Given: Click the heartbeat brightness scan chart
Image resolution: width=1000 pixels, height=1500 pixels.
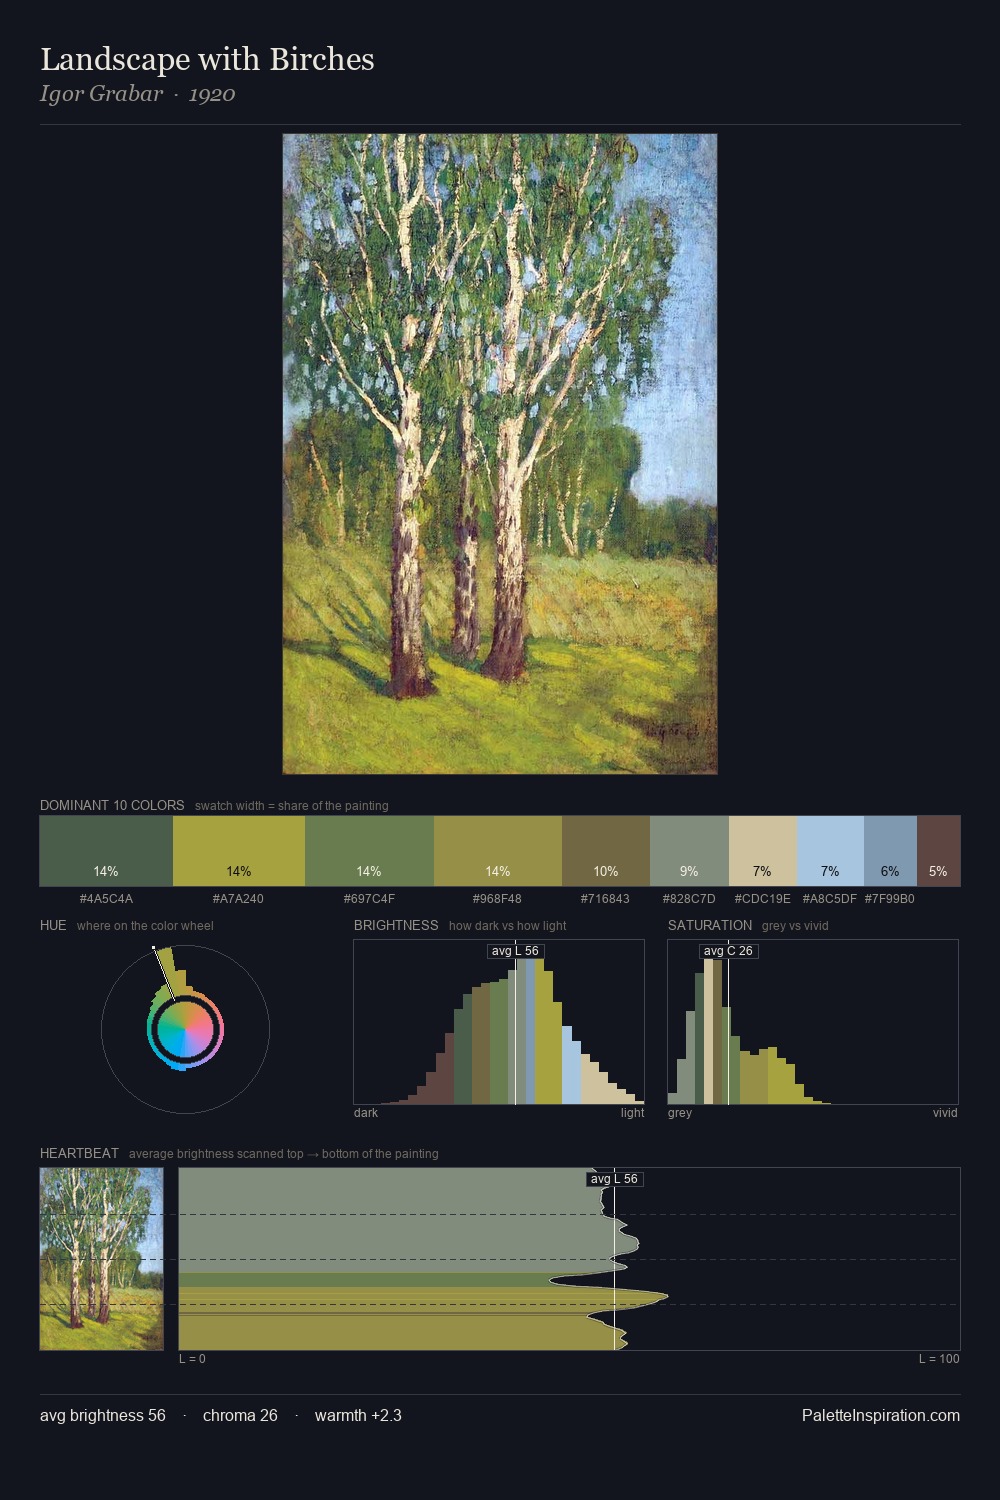Looking at the screenshot, I should pyautogui.click(x=569, y=1259).
